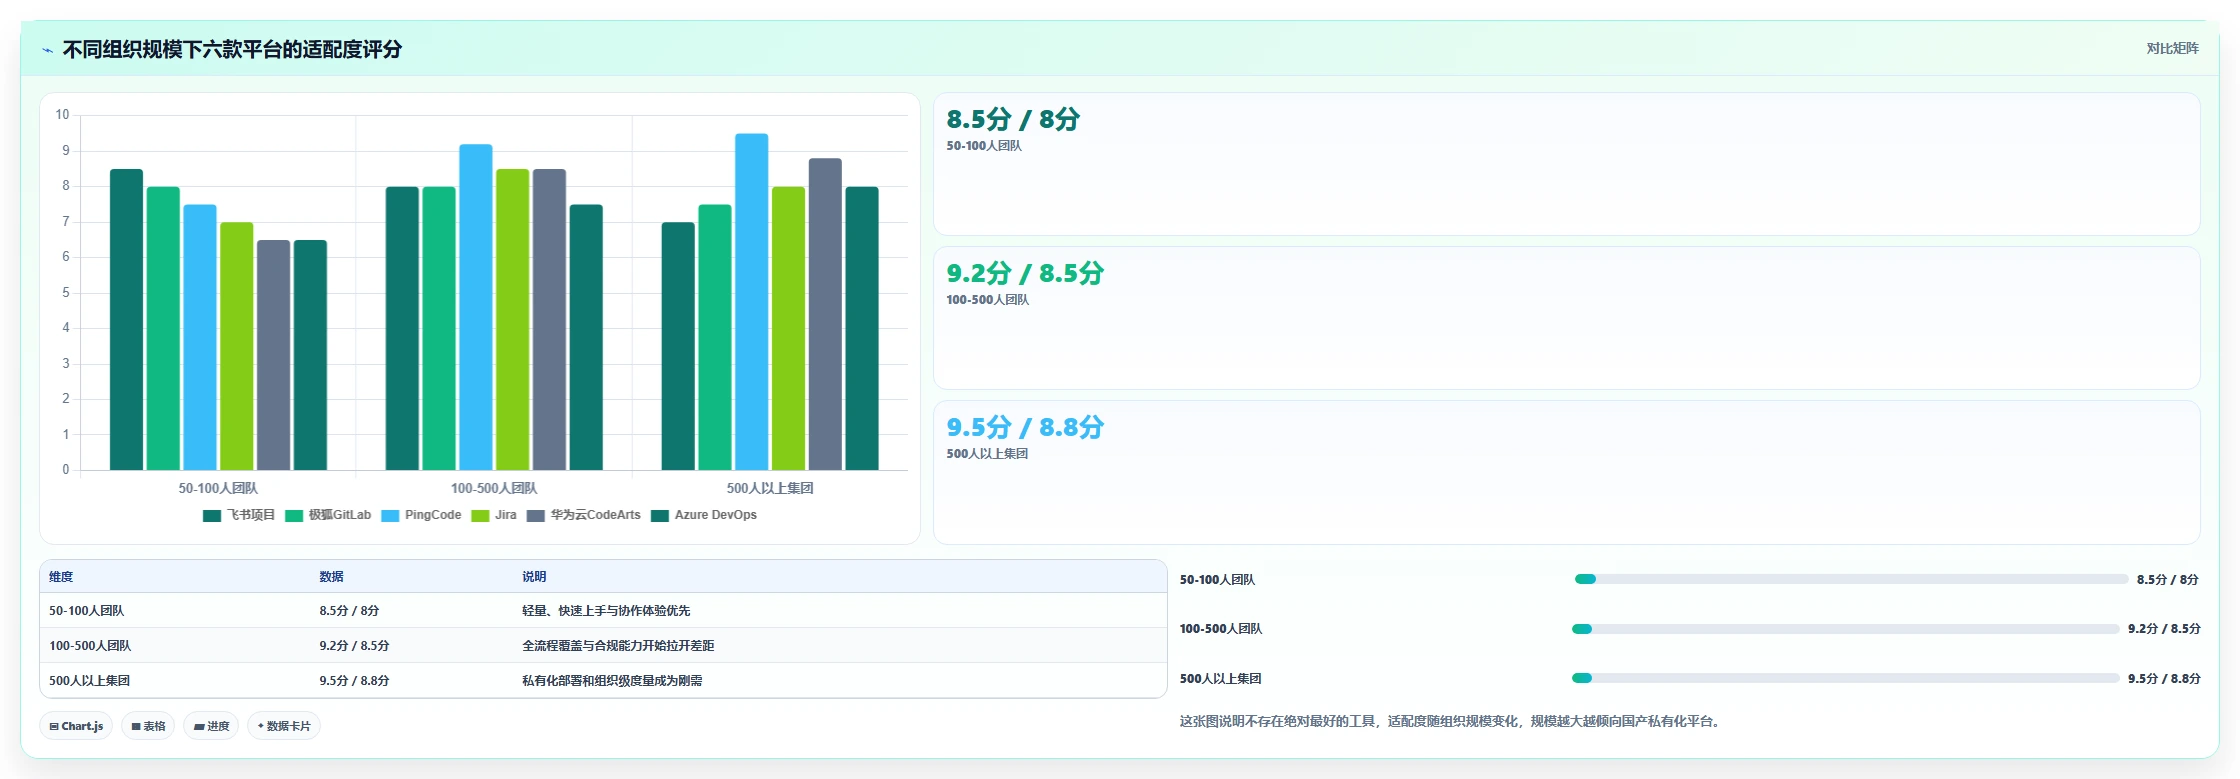Toggle the 华为云CodeArts legend entry
The width and height of the screenshot is (2240, 779).
click(584, 515)
